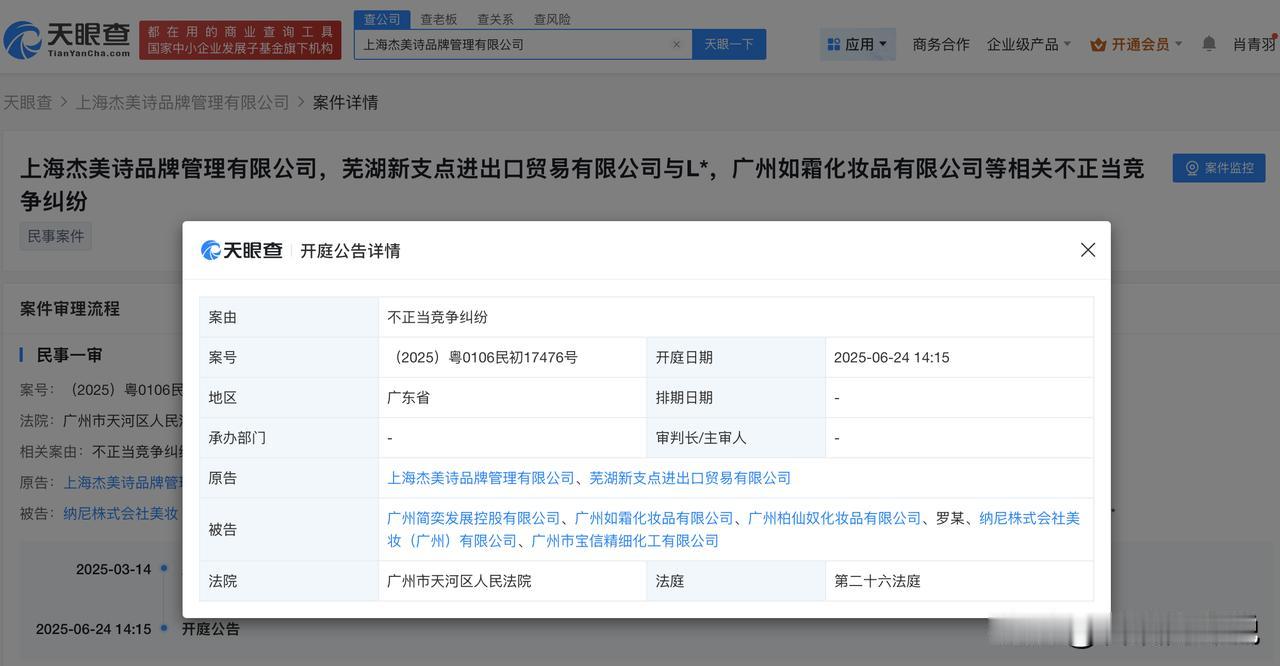This screenshot has width=1280, height=666.
Task: Click the red banner 都在用的商业查询工具
Action: pos(240,40)
